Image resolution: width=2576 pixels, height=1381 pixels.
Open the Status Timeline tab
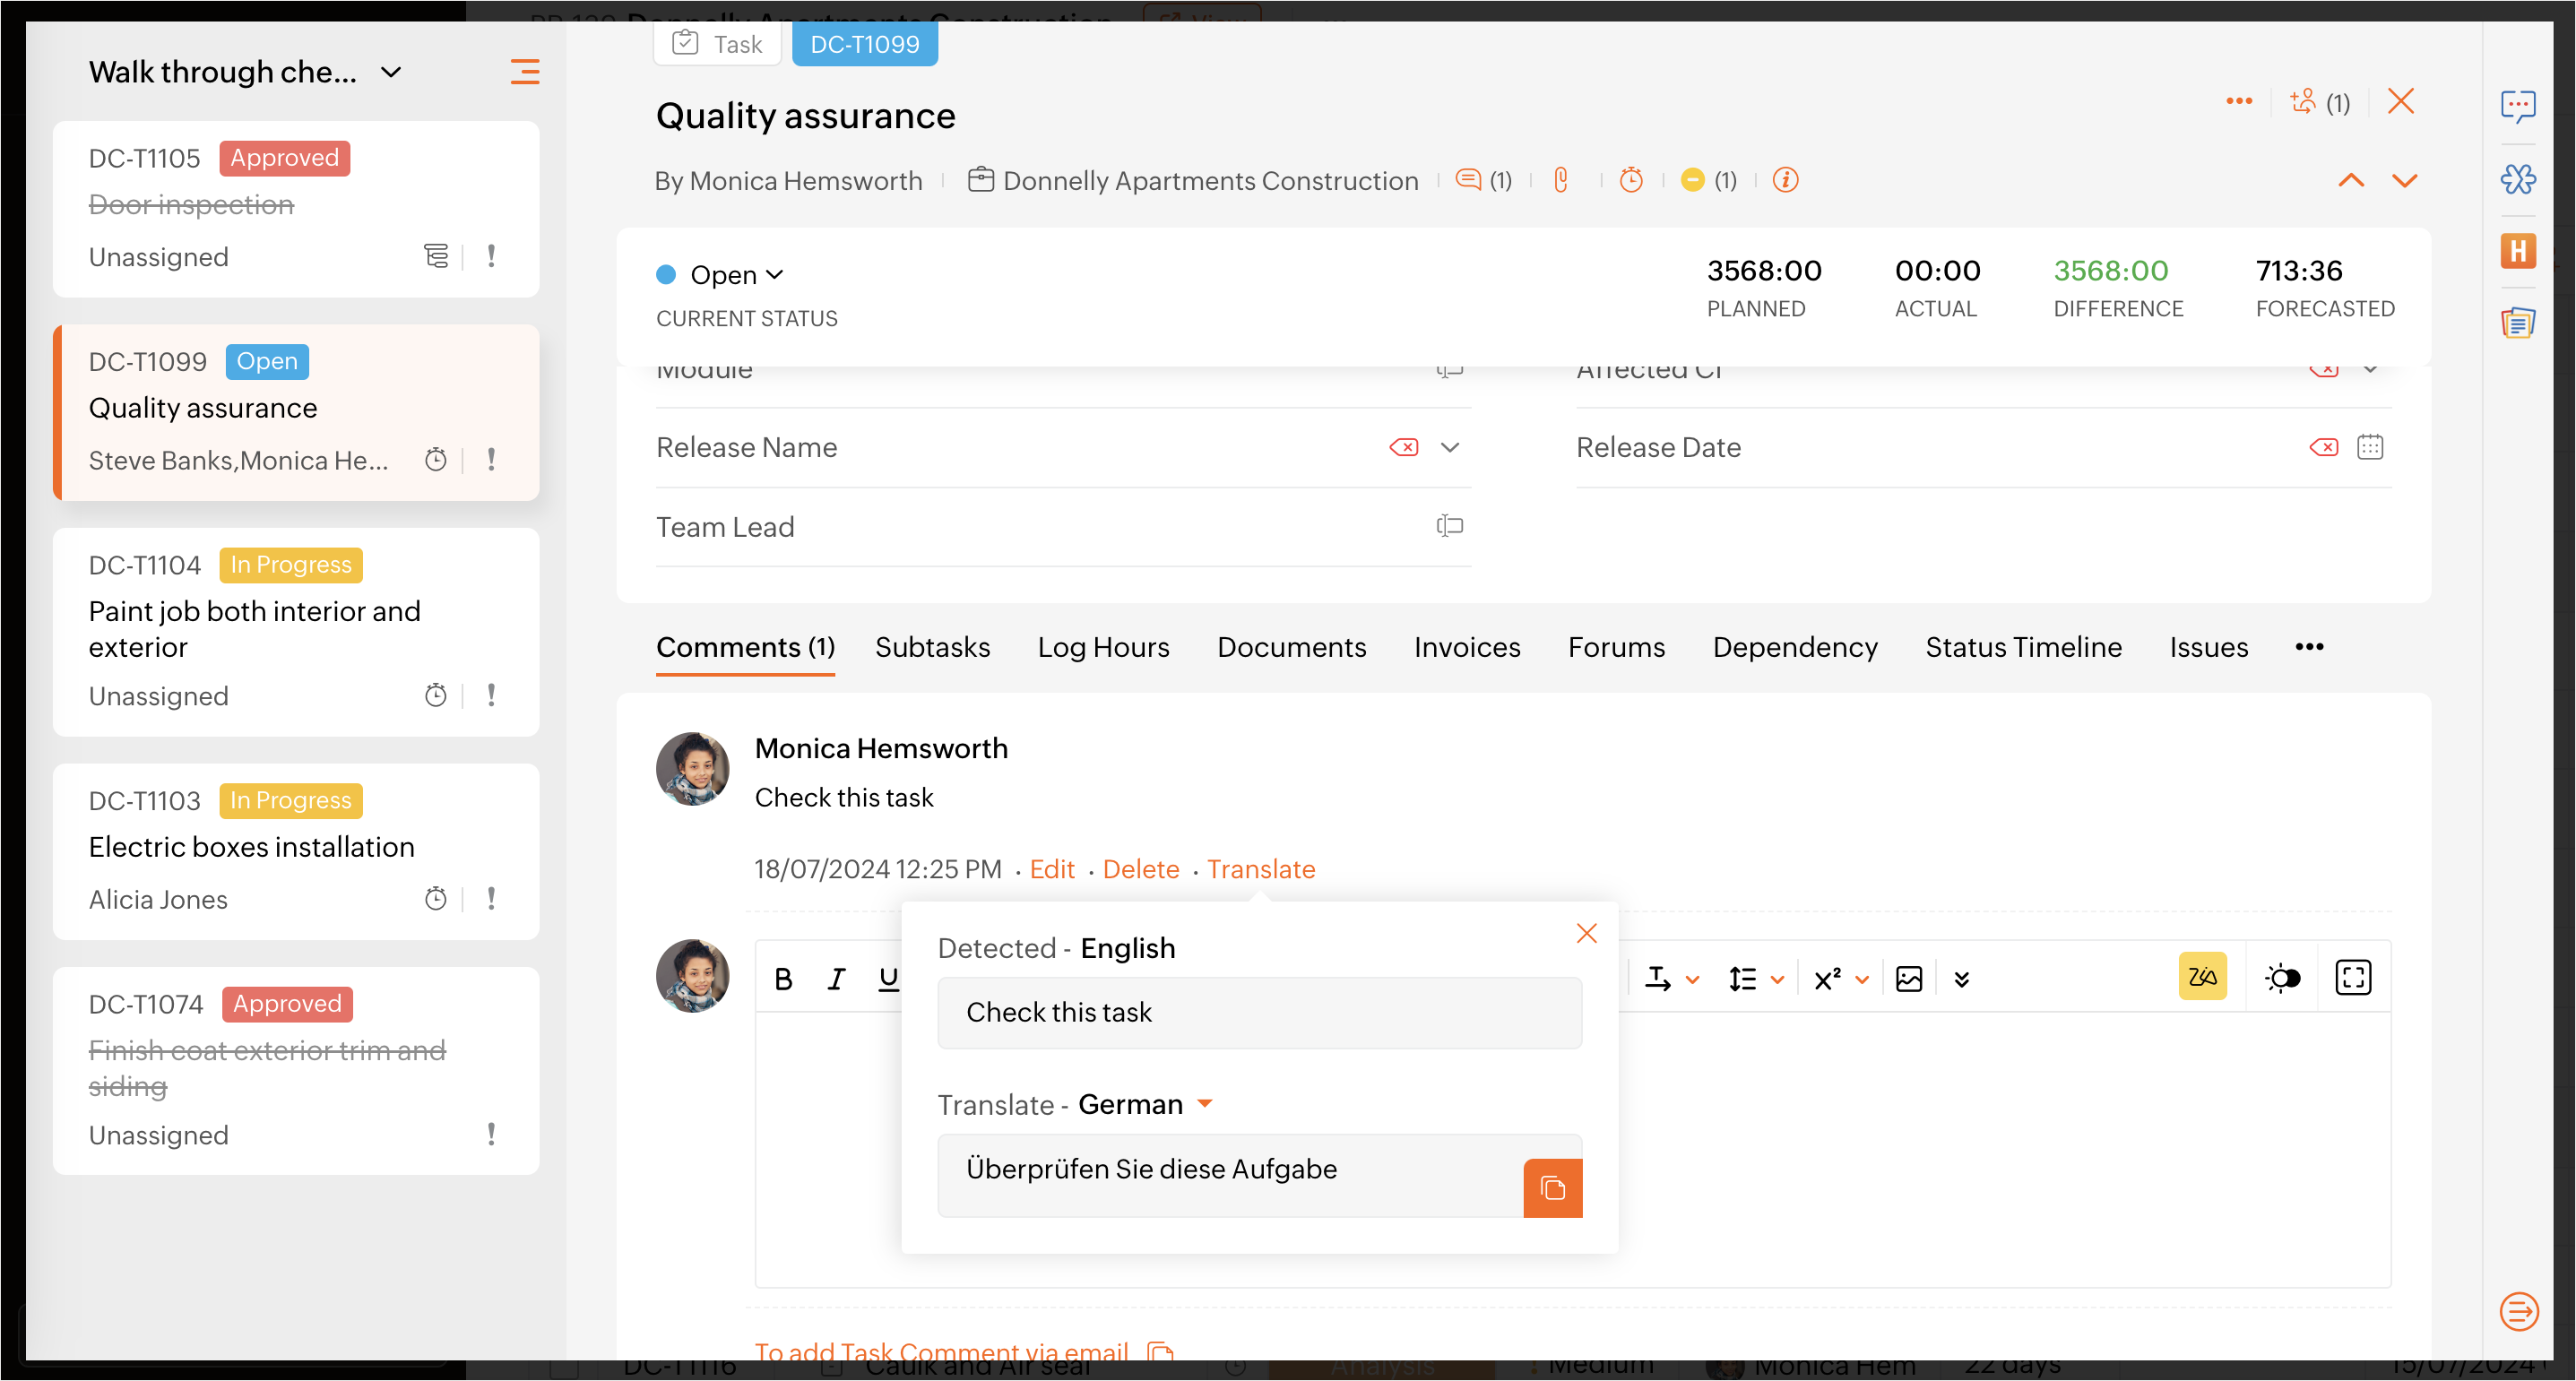point(2023,647)
